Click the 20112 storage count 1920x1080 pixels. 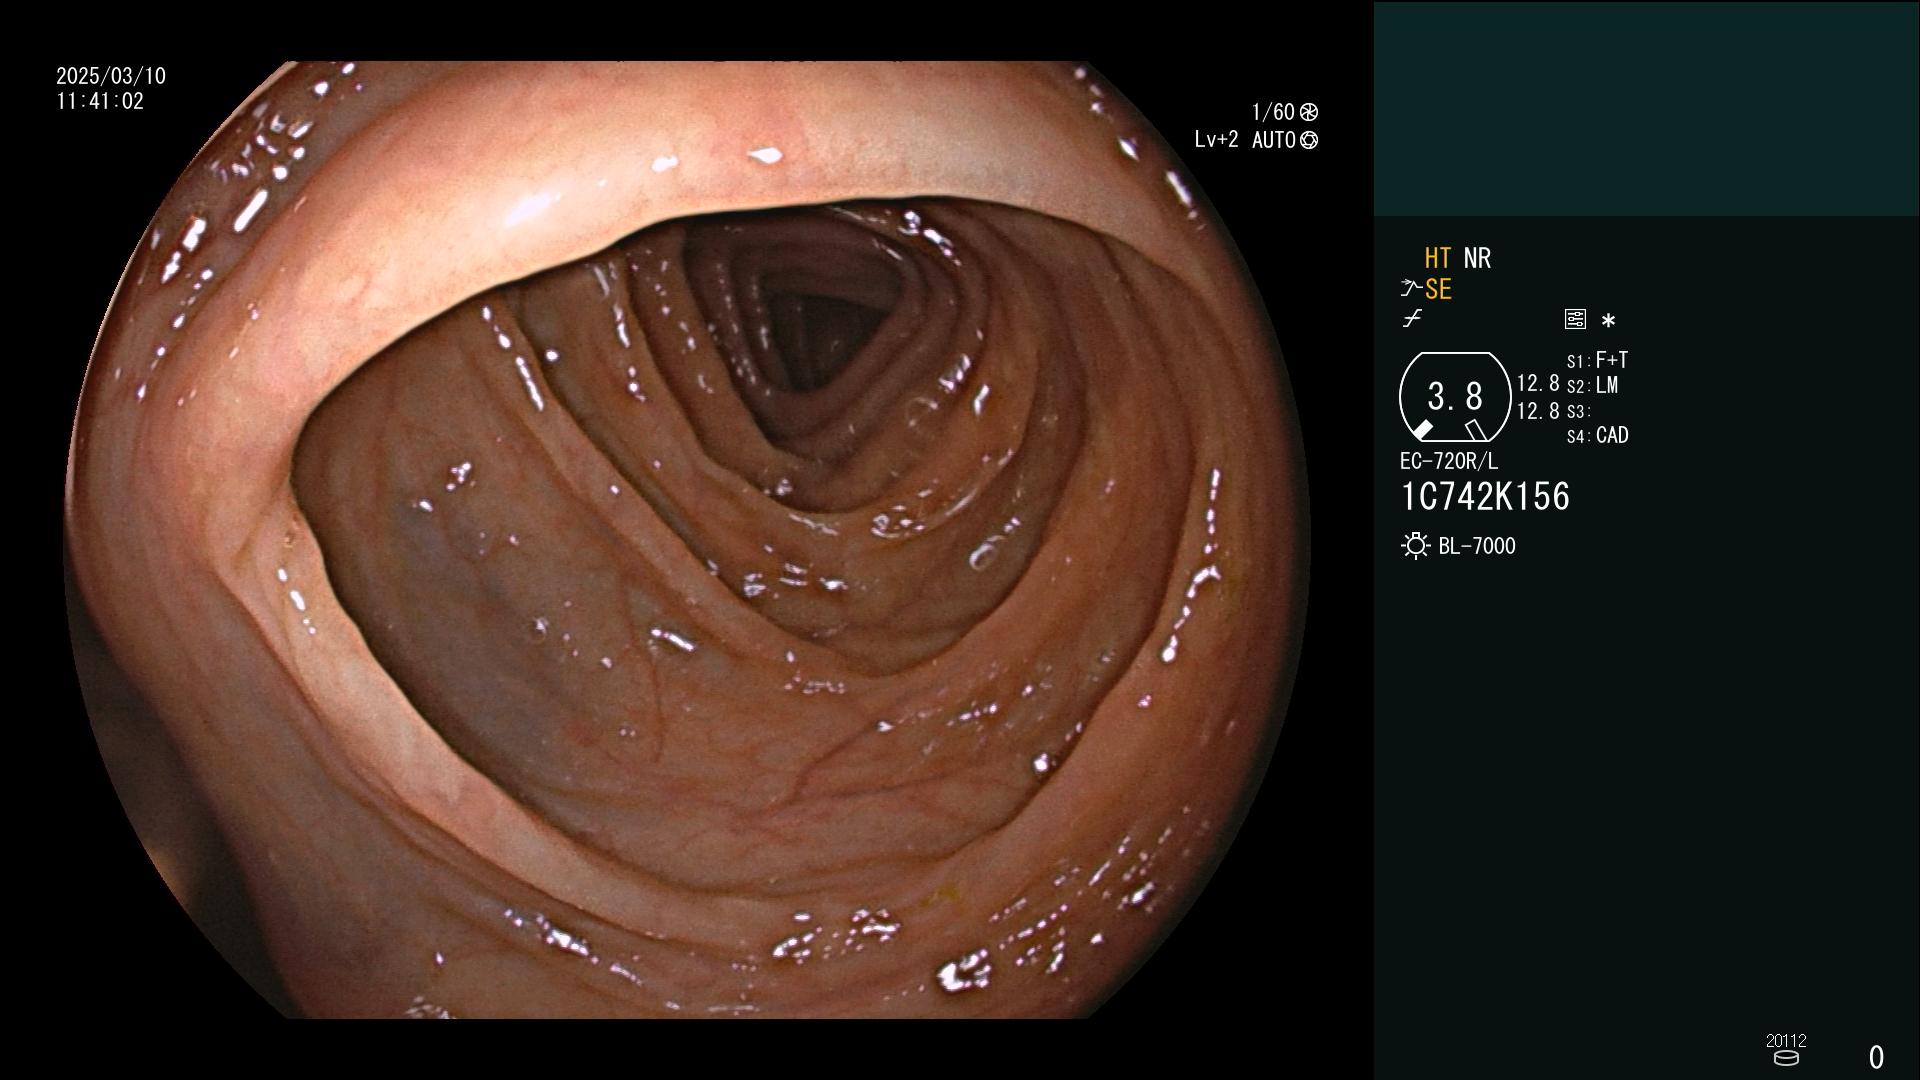coord(1785,1040)
